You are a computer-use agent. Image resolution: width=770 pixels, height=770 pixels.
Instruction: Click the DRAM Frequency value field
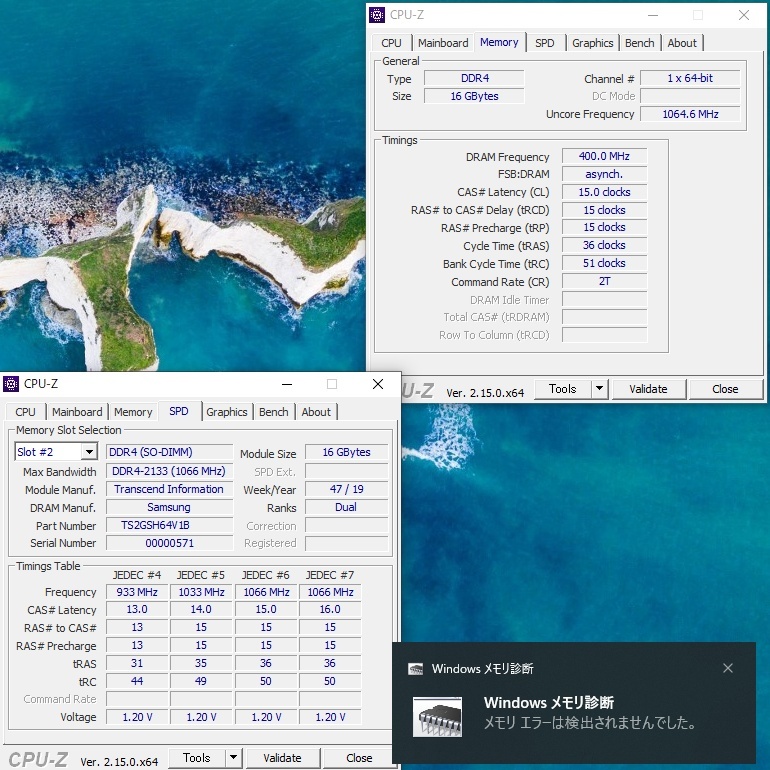pyautogui.click(x=604, y=157)
